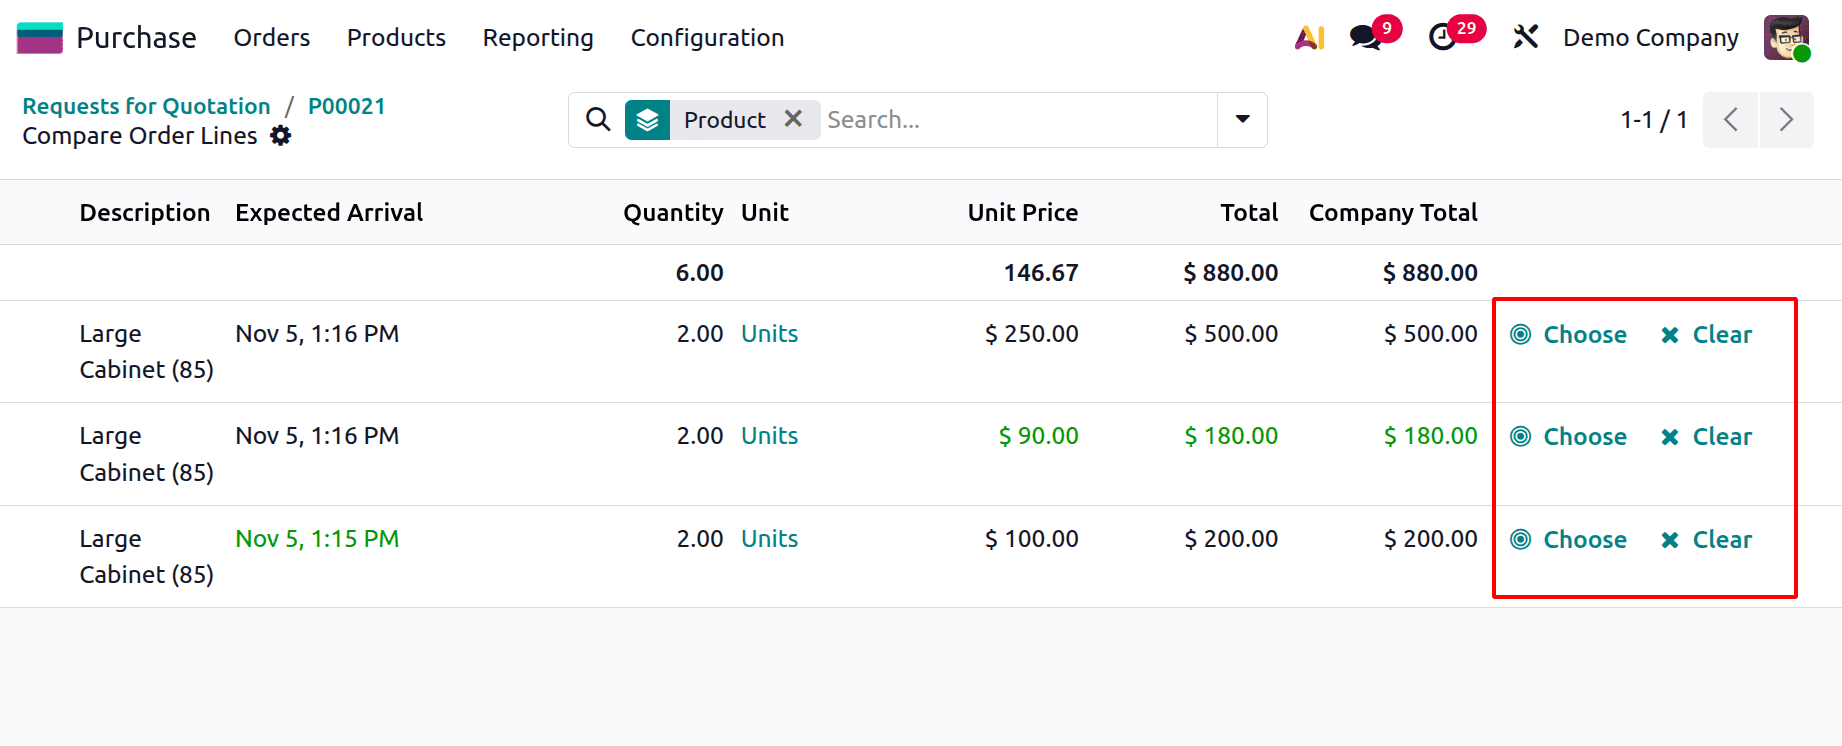The width and height of the screenshot is (1842, 746).
Task: Open the conversations messages icon
Action: [x=1366, y=38]
